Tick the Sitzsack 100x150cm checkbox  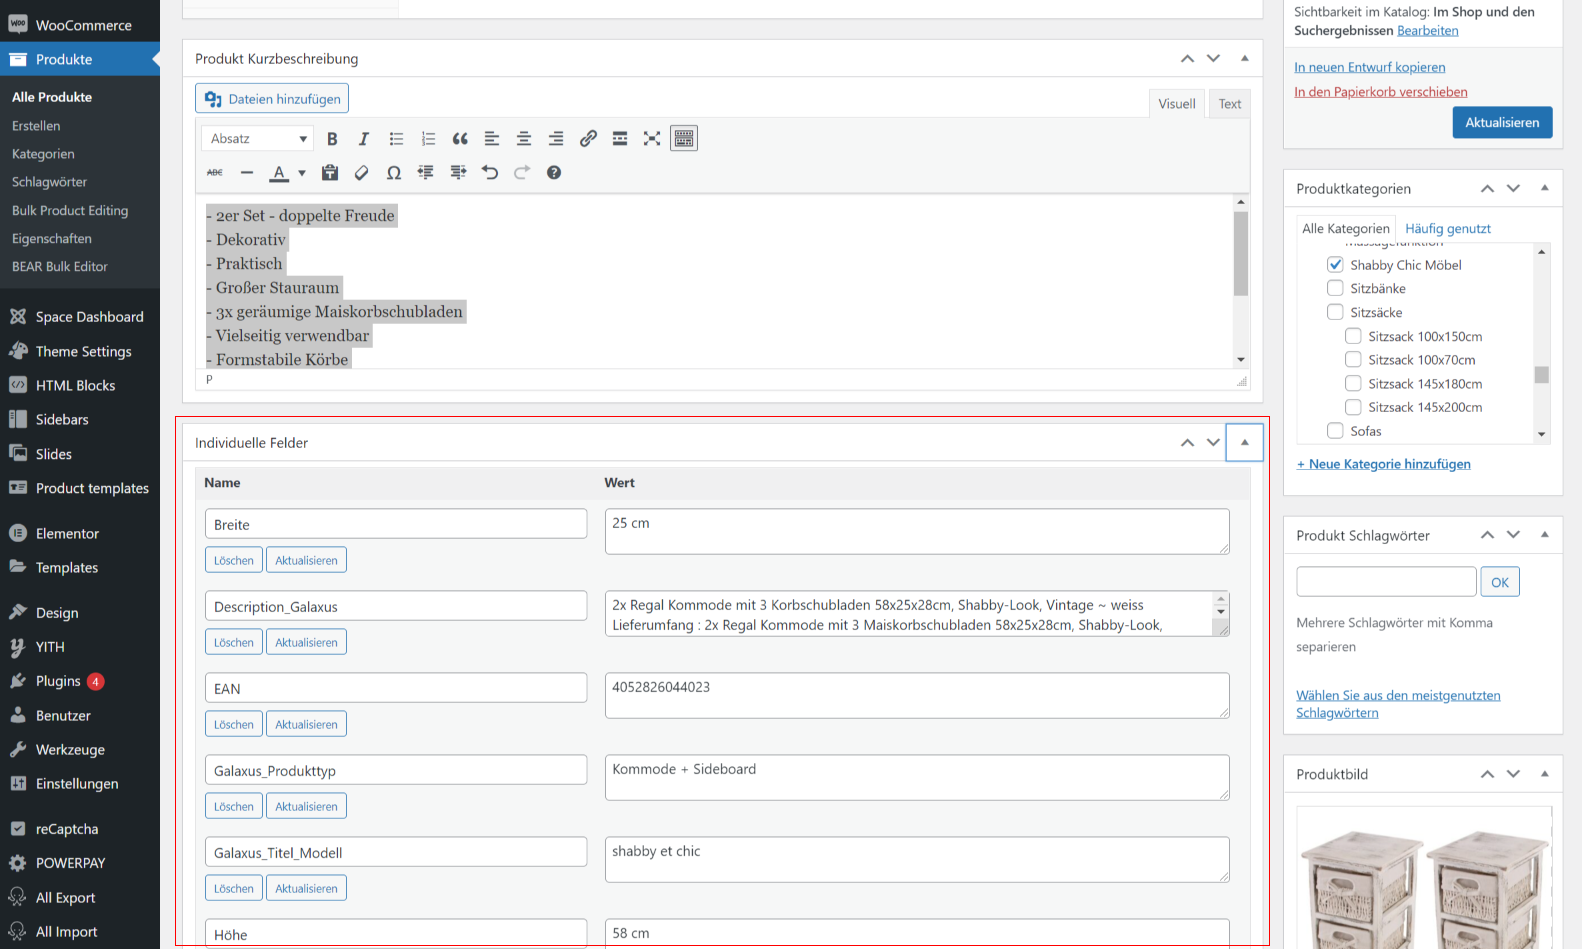pos(1353,336)
